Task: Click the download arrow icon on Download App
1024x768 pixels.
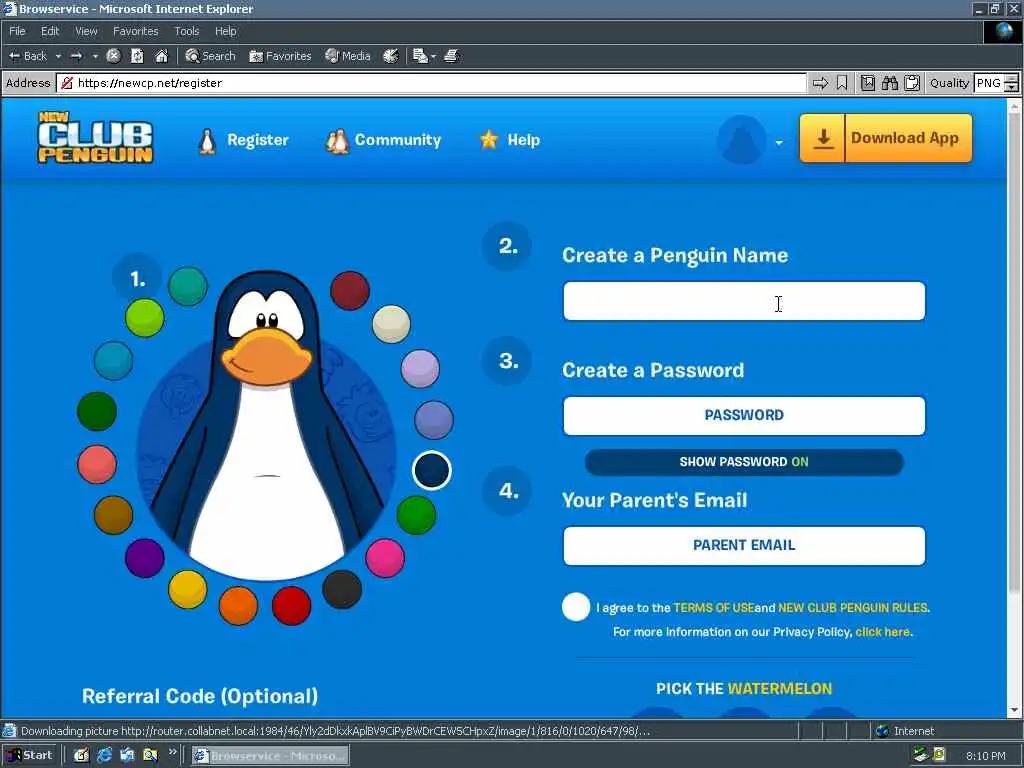Action: click(x=823, y=138)
